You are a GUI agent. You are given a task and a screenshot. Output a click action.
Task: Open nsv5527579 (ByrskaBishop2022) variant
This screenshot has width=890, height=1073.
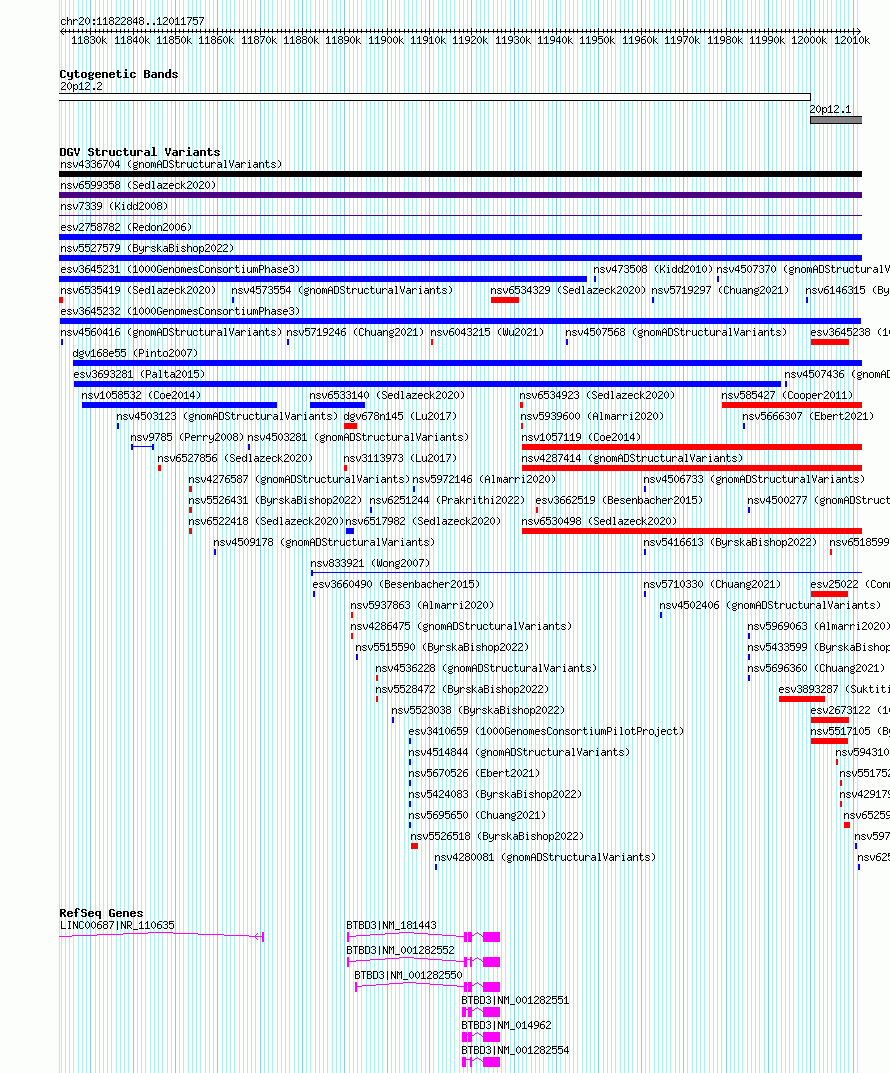click(147, 248)
